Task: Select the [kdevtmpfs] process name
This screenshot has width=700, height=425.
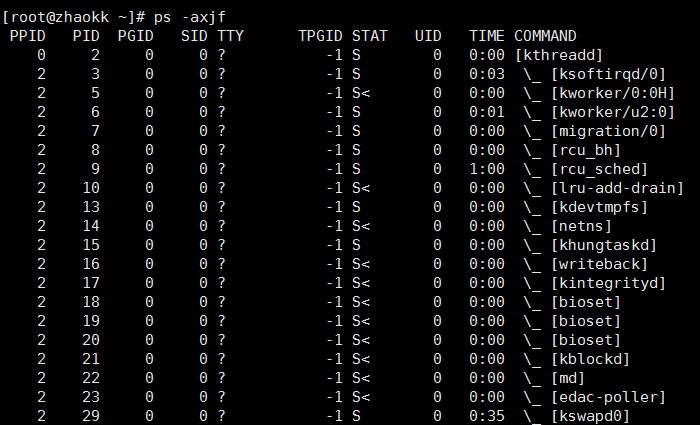Action: pyautogui.click(x=600, y=207)
